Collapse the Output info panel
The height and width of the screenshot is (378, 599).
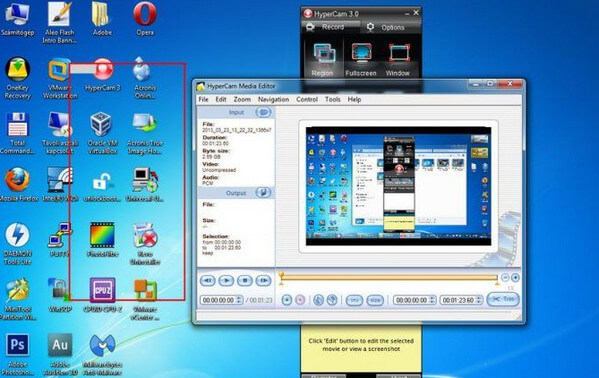click(x=264, y=192)
